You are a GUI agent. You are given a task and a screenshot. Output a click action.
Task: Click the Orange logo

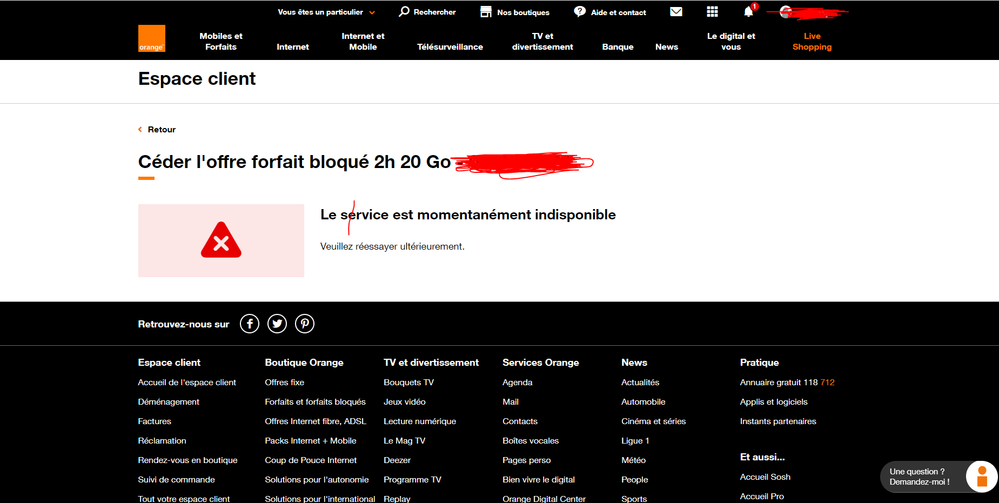(x=152, y=39)
